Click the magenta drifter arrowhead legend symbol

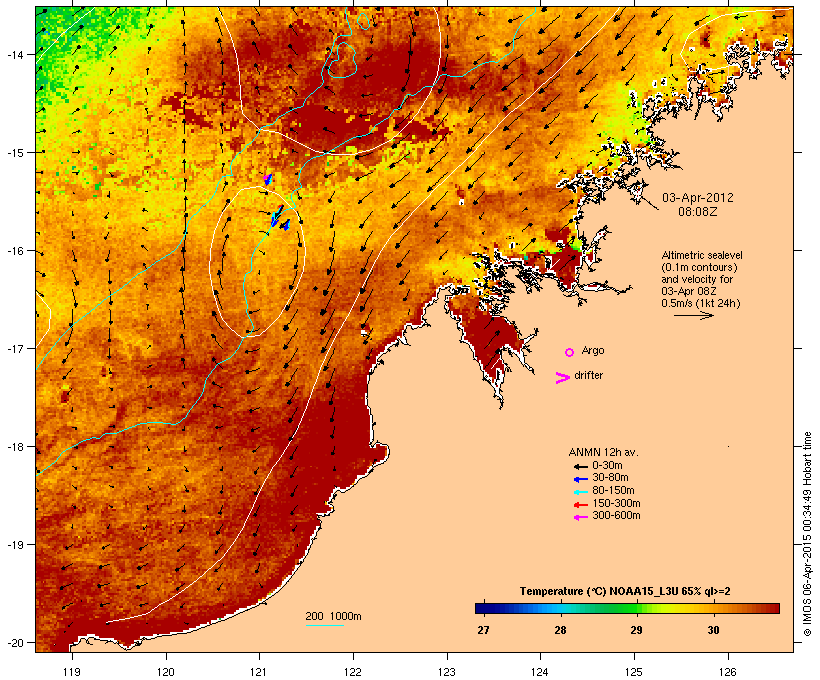coord(563,378)
